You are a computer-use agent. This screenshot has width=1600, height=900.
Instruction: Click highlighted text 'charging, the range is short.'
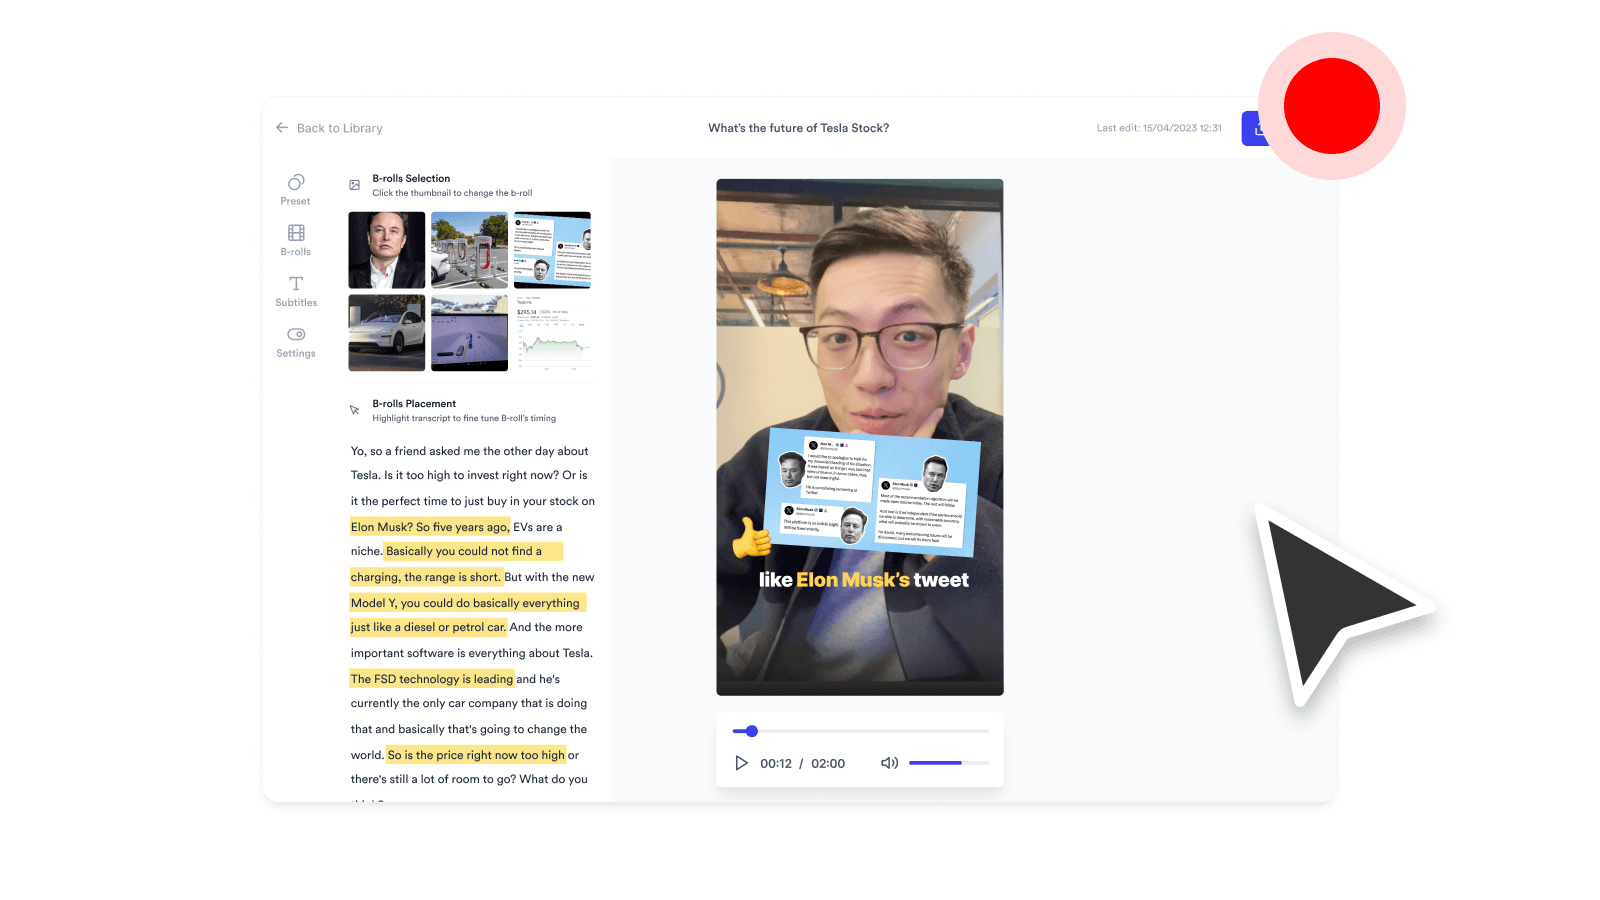426,577
